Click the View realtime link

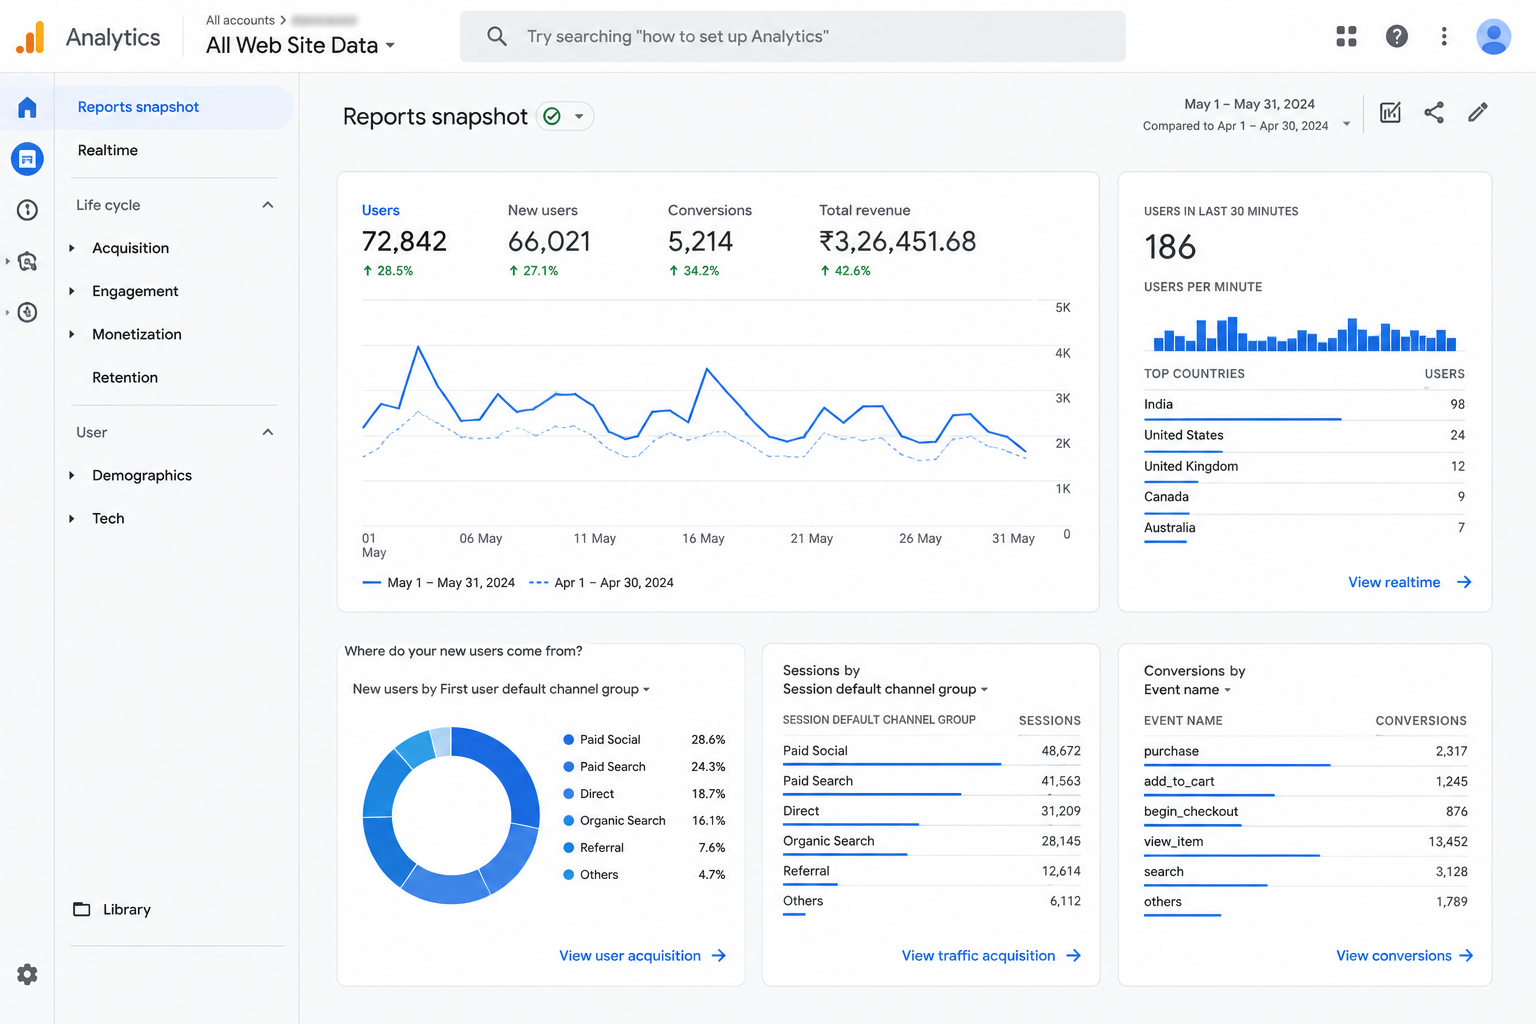coord(1394,582)
